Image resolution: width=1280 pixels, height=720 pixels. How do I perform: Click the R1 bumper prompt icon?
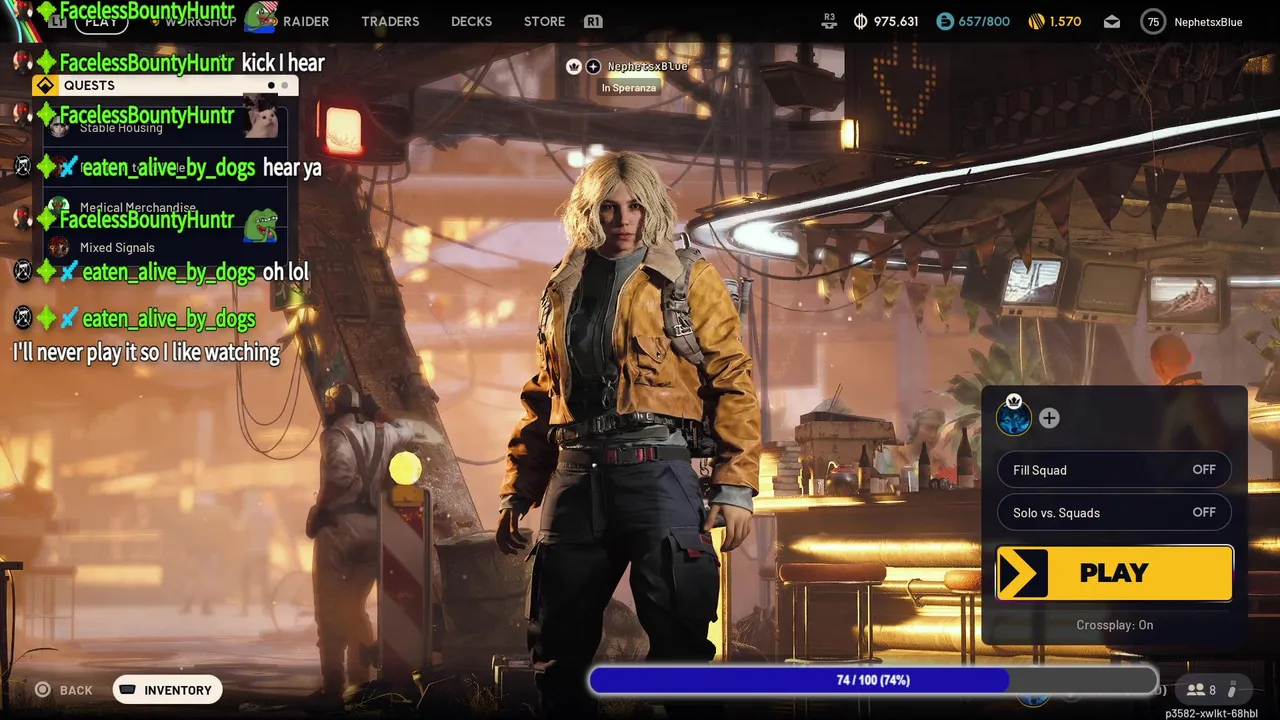[x=593, y=21]
